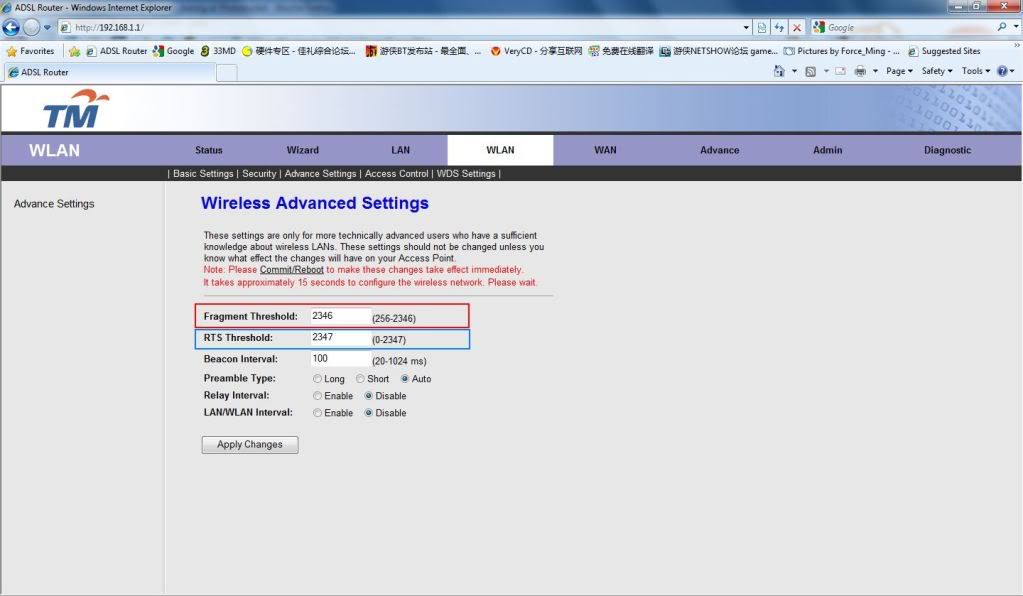
Task: Click the Home icon in command bar
Action: [780, 71]
